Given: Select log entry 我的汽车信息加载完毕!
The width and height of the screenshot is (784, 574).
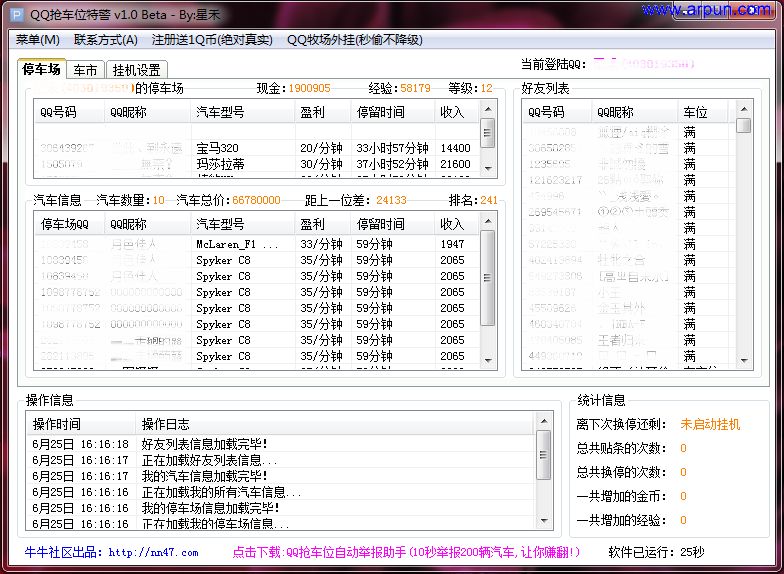Looking at the screenshot, I should pyautogui.click(x=280, y=476).
